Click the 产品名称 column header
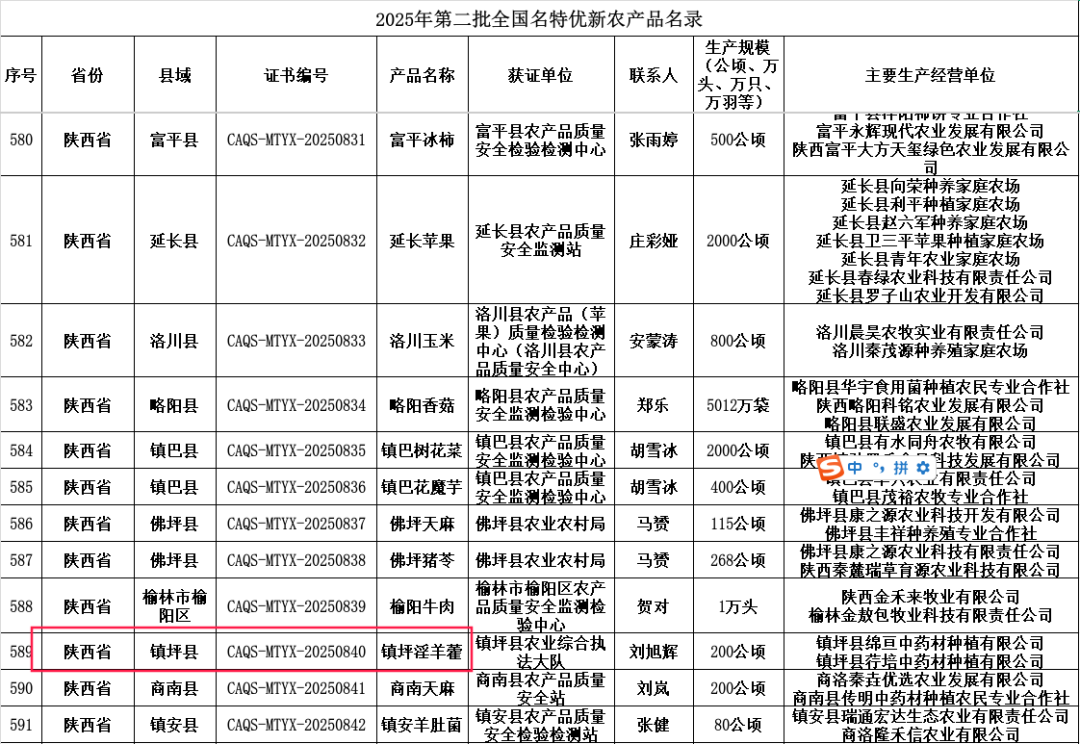The height and width of the screenshot is (744, 1080). click(x=422, y=75)
